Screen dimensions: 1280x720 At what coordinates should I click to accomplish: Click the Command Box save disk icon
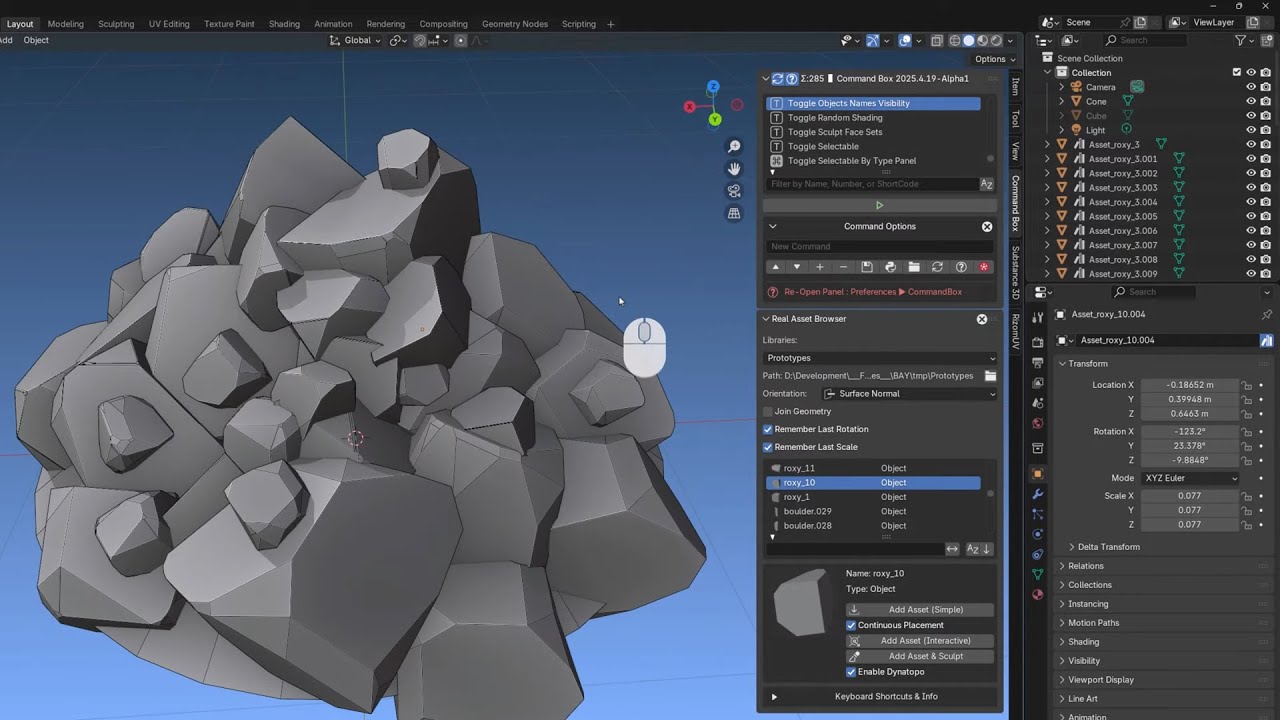pyautogui.click(x=867, y=267)
